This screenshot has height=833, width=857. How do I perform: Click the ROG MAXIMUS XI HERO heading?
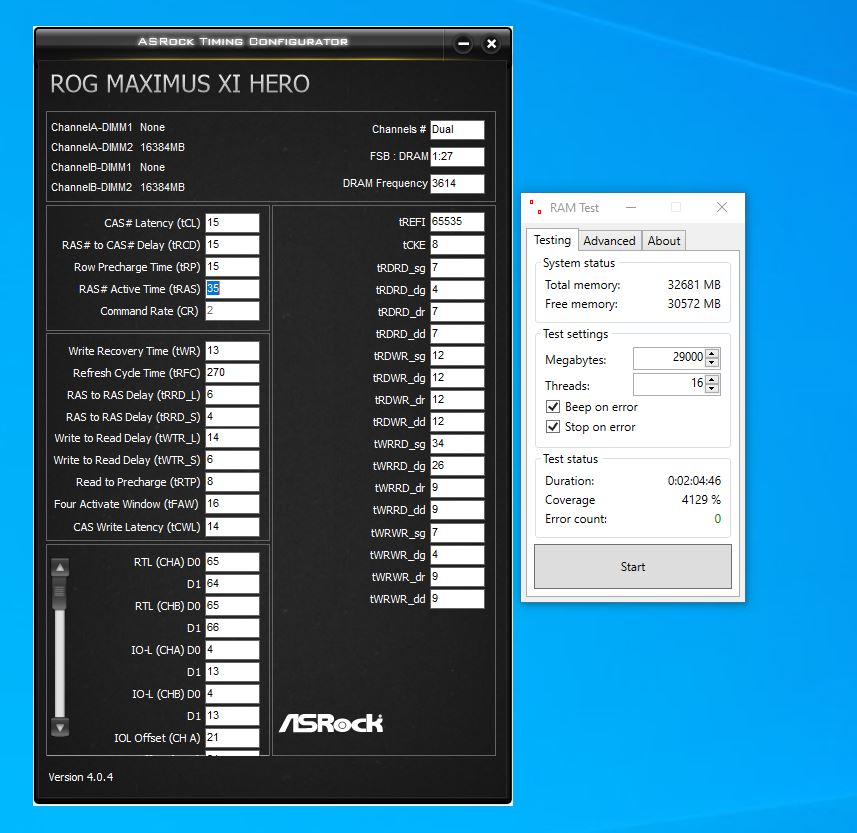click(x=180, y=84)
